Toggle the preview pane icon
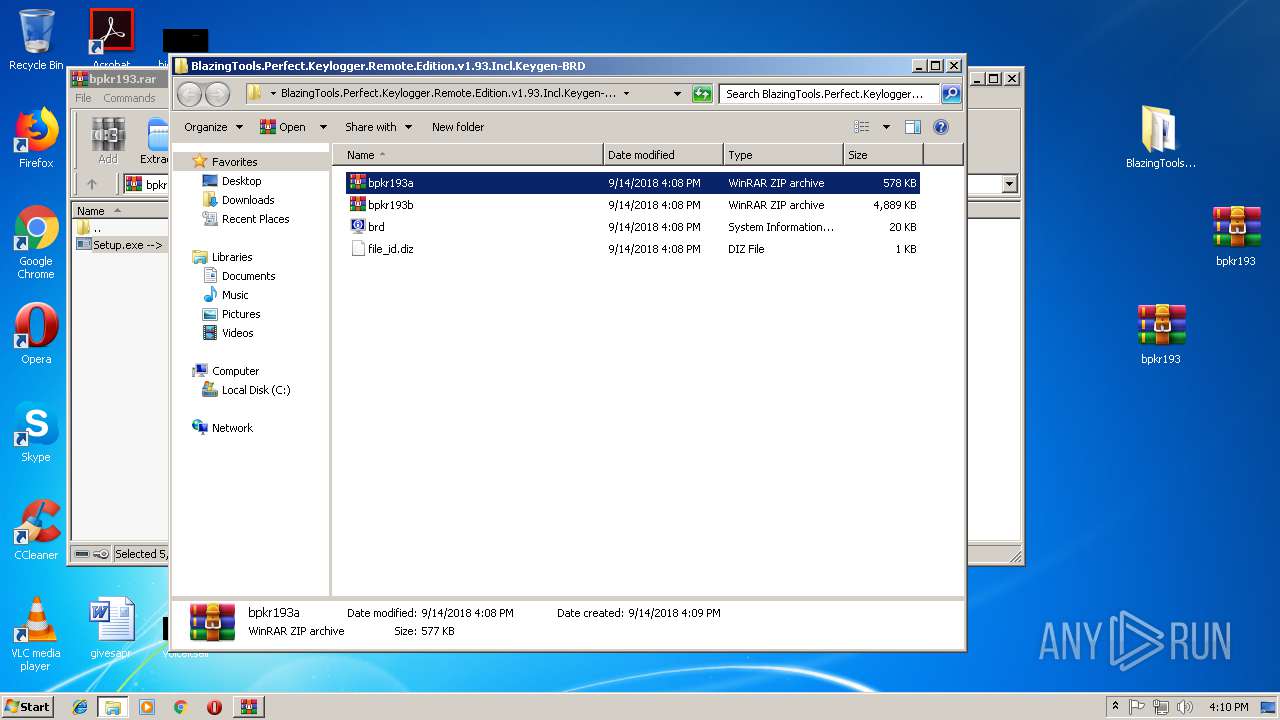This screenshot has height=720, width=1280. [x=912, y=127]
